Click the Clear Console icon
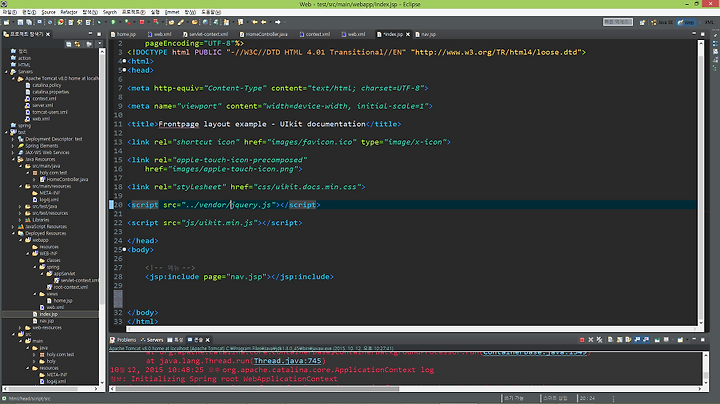The width and height of the screenshot is (720, 404). pos(610,340)
